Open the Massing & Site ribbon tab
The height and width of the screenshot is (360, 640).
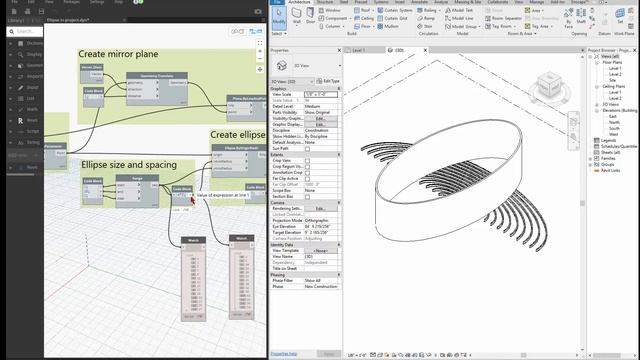(468, 2)
